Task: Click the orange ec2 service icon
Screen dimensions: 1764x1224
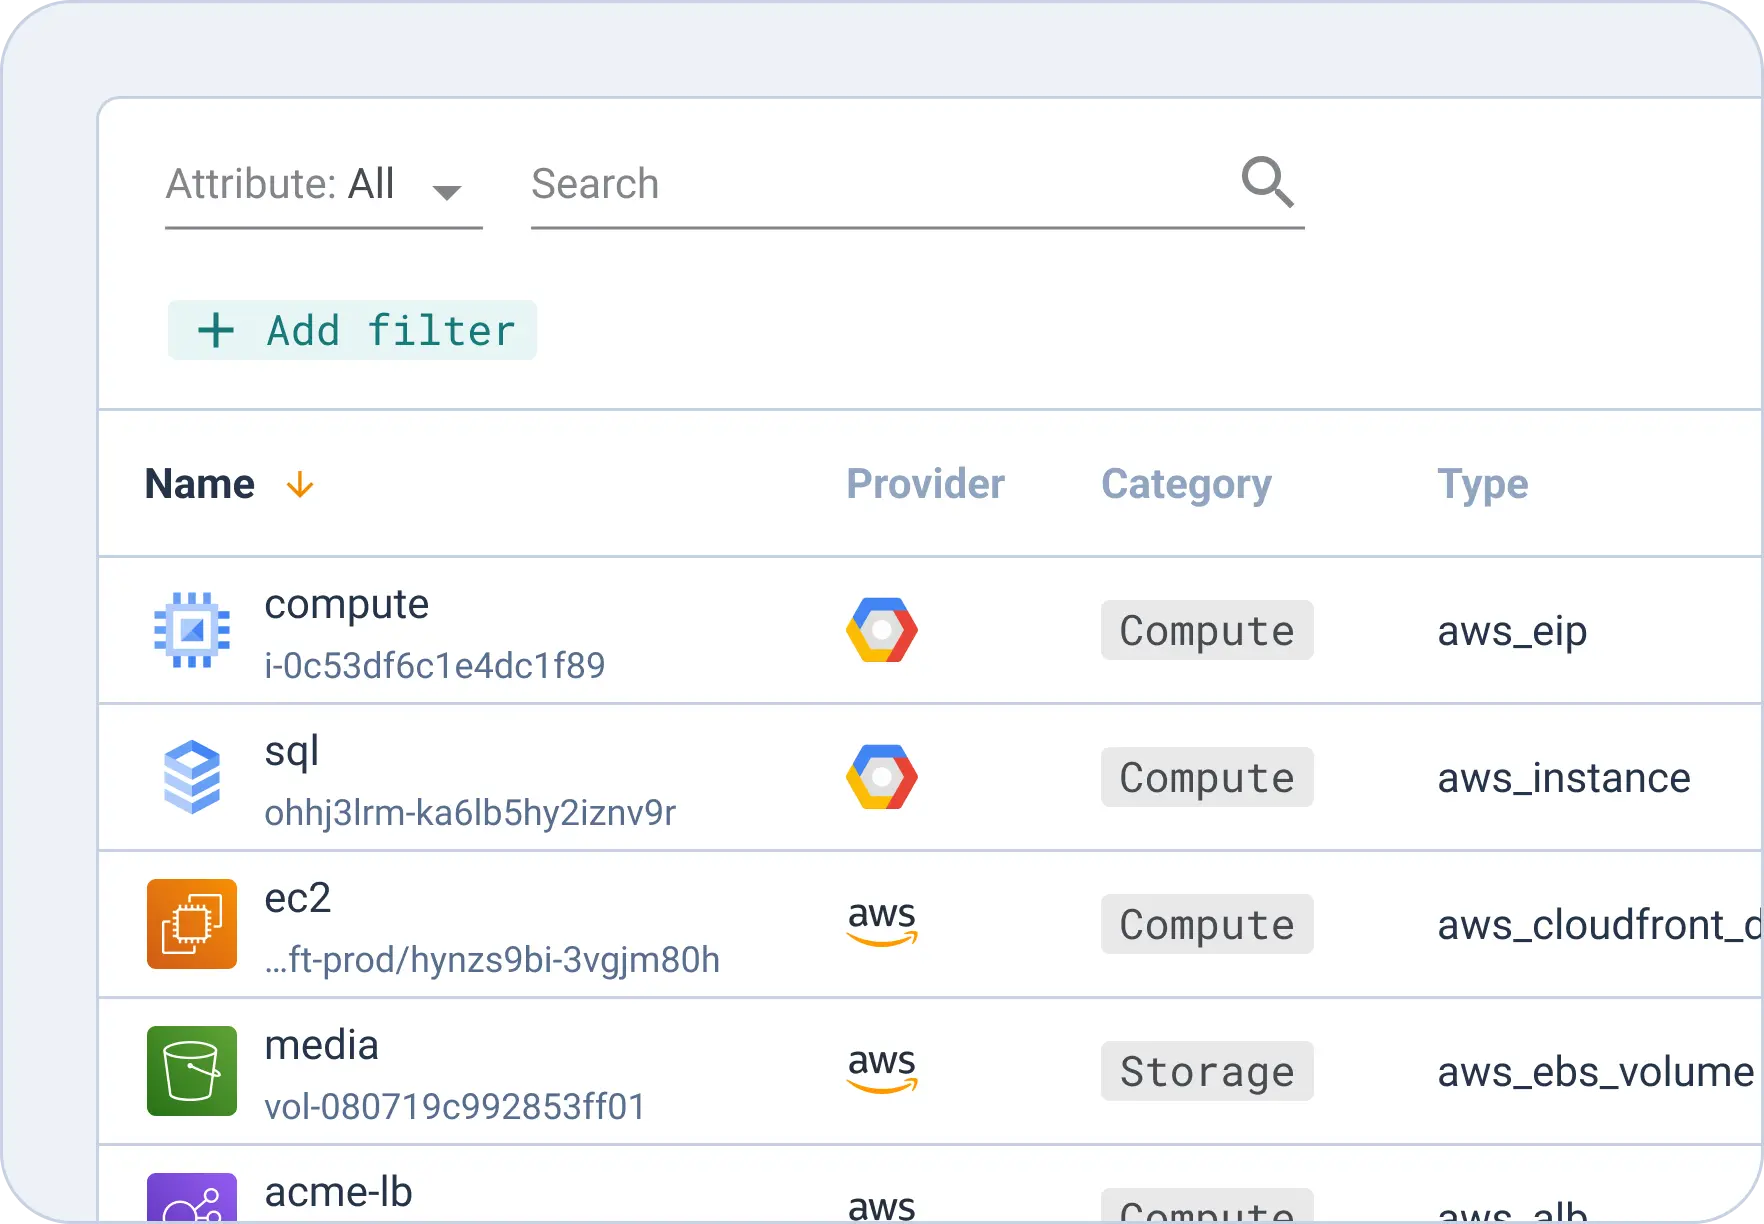Action: tap(192, 924)
